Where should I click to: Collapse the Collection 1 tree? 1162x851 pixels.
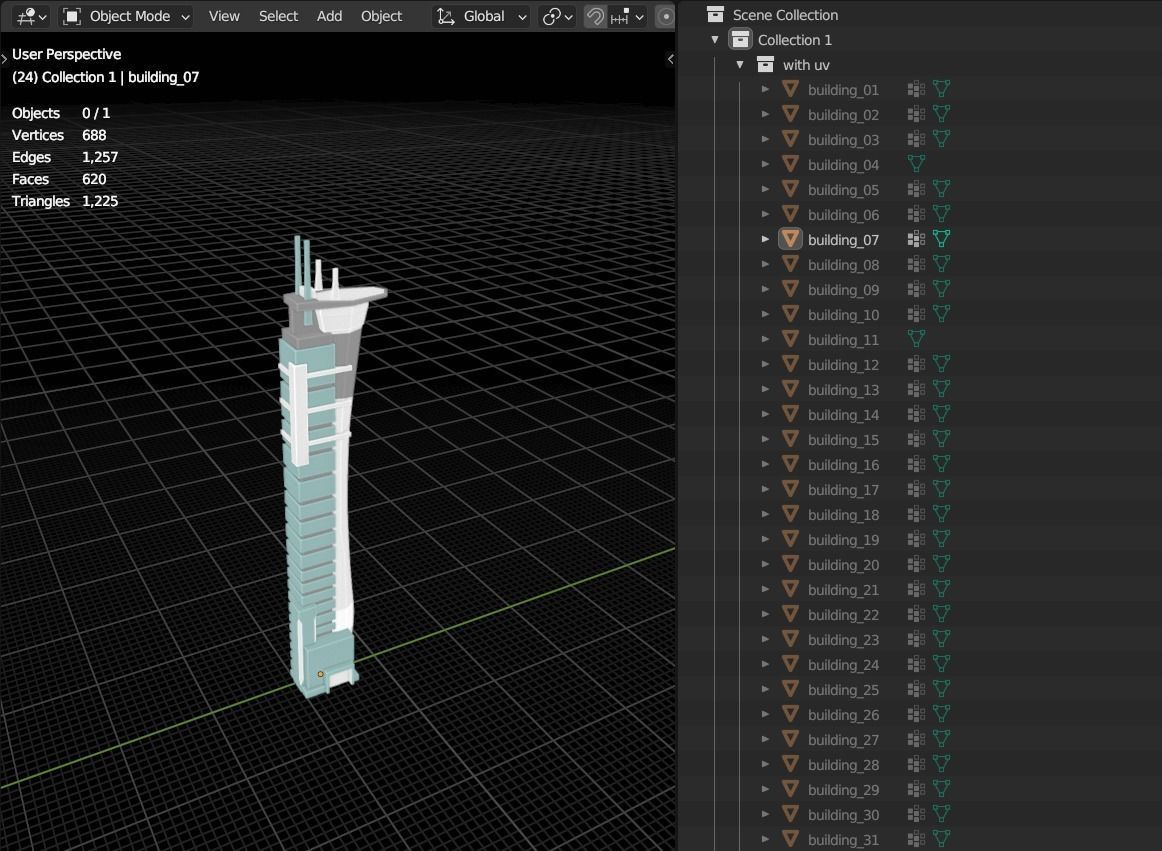[715, 40]
